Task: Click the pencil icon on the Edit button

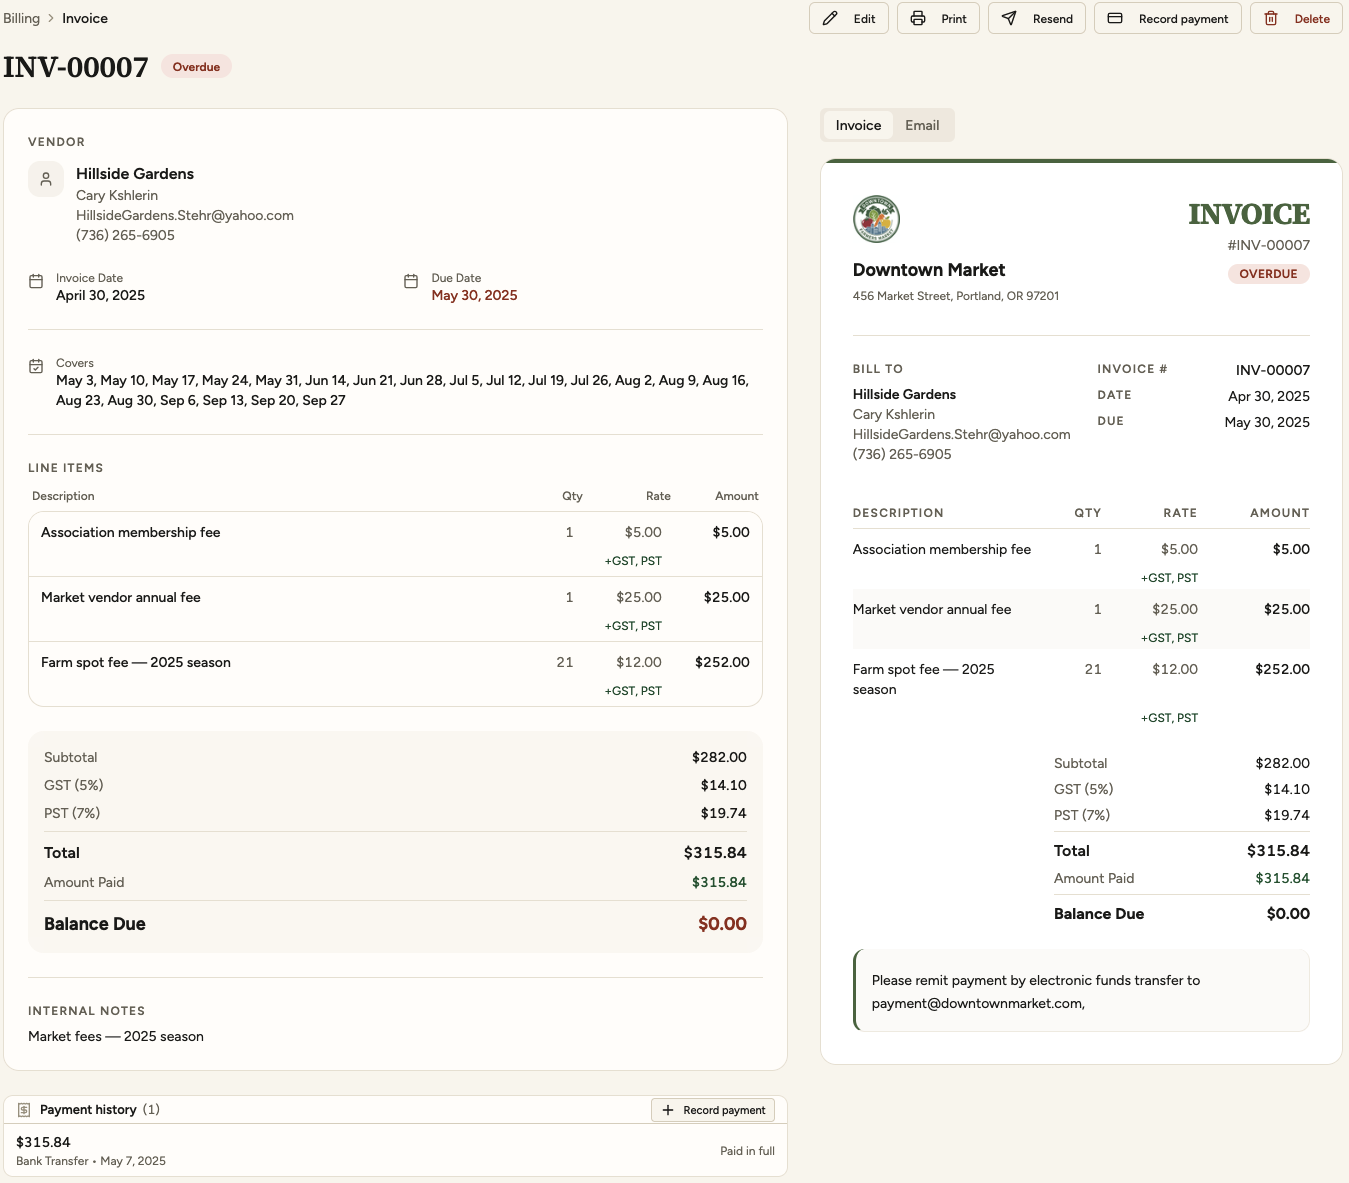Action: [x=830, y=18]
